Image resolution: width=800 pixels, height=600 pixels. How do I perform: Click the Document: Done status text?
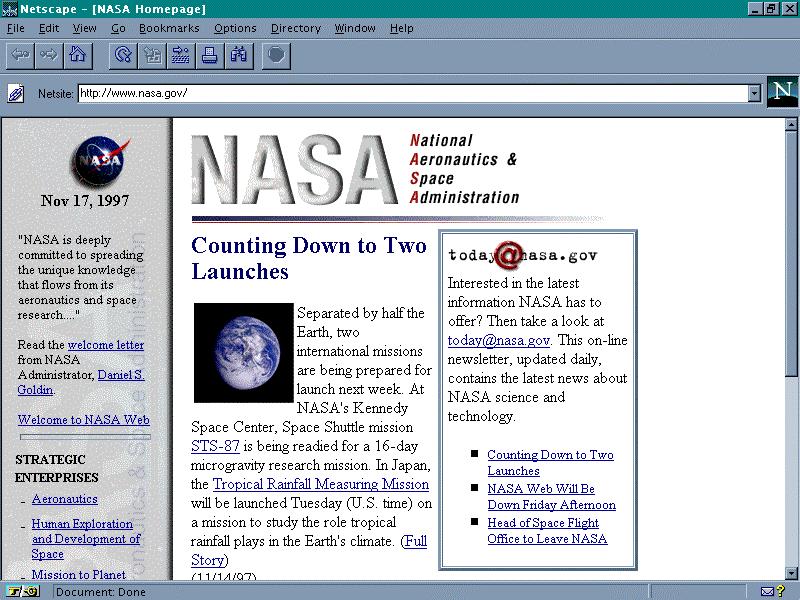[101, 592]
